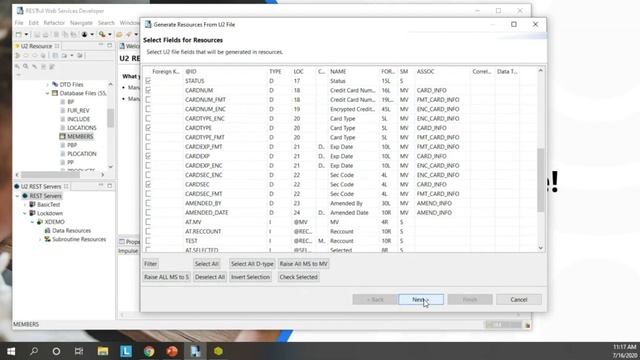Select LOCATIONS file in tree
This screenshot has width=640, height=360.
point(82,128)
